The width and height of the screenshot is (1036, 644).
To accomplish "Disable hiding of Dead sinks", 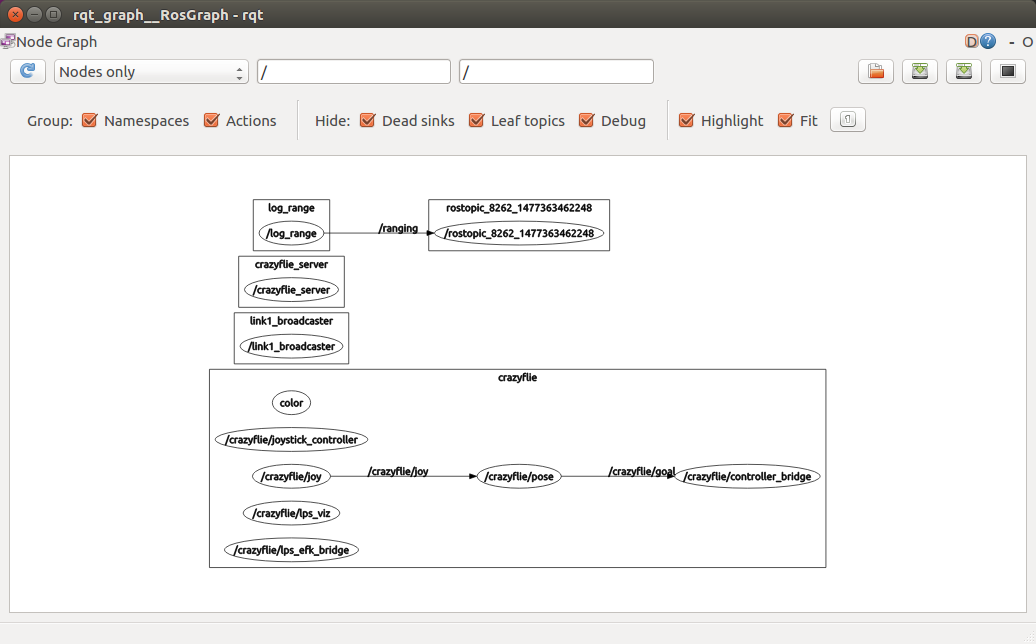I will [367, 121].
